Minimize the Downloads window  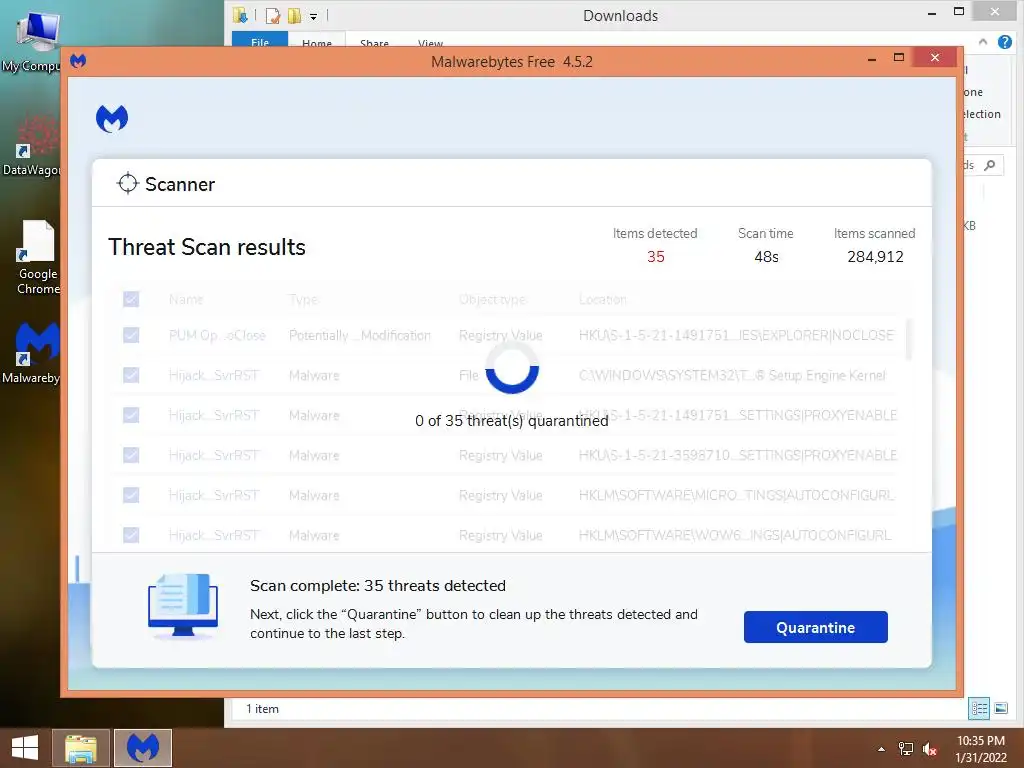[x=932, y=13]
